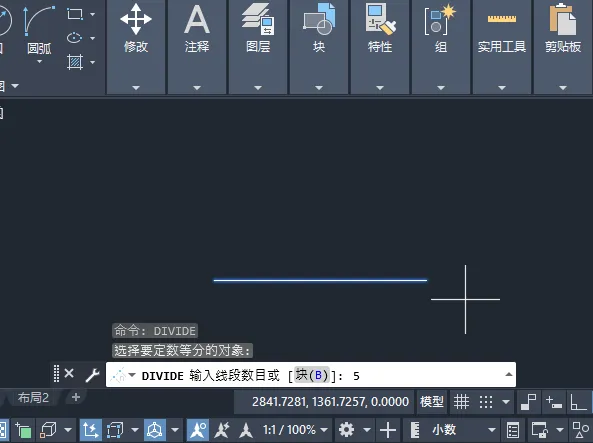Open lock UI dropdown arrow
The height and width of the screenshot is (443, 593).
tap(560, 430)
